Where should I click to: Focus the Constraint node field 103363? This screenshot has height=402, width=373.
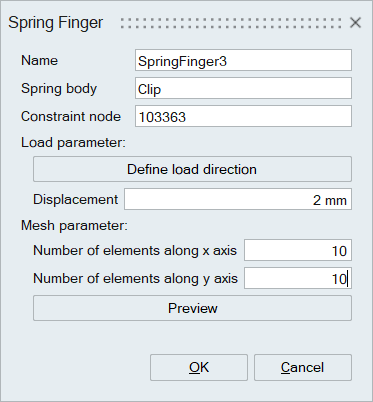[243, 116]
